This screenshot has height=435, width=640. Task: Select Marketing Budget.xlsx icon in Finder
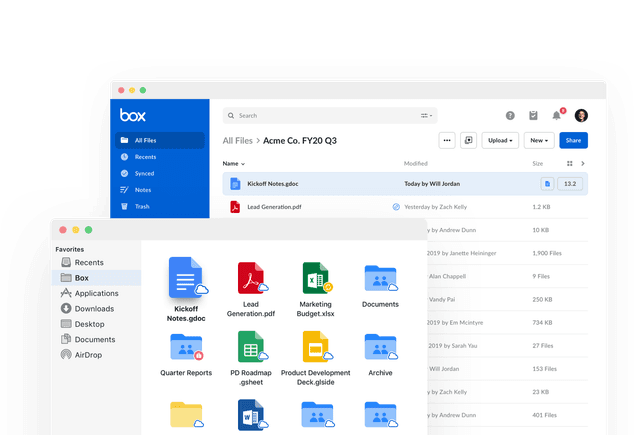click(316, 278)
